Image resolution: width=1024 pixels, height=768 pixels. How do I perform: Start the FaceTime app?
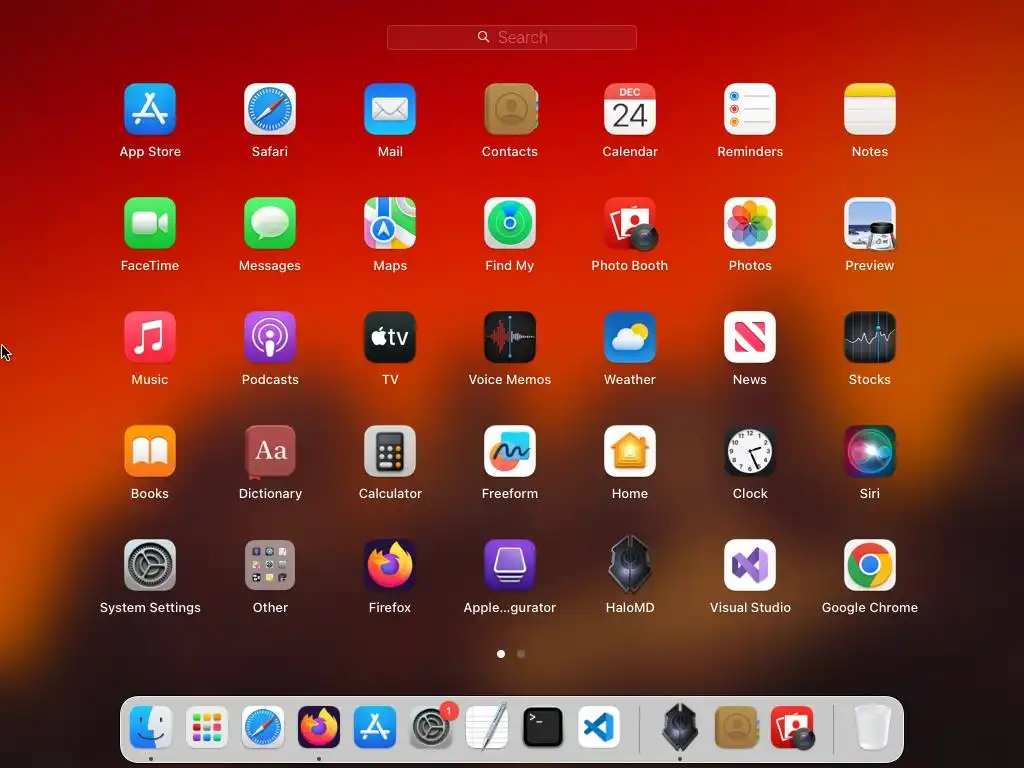pos(150,223)
